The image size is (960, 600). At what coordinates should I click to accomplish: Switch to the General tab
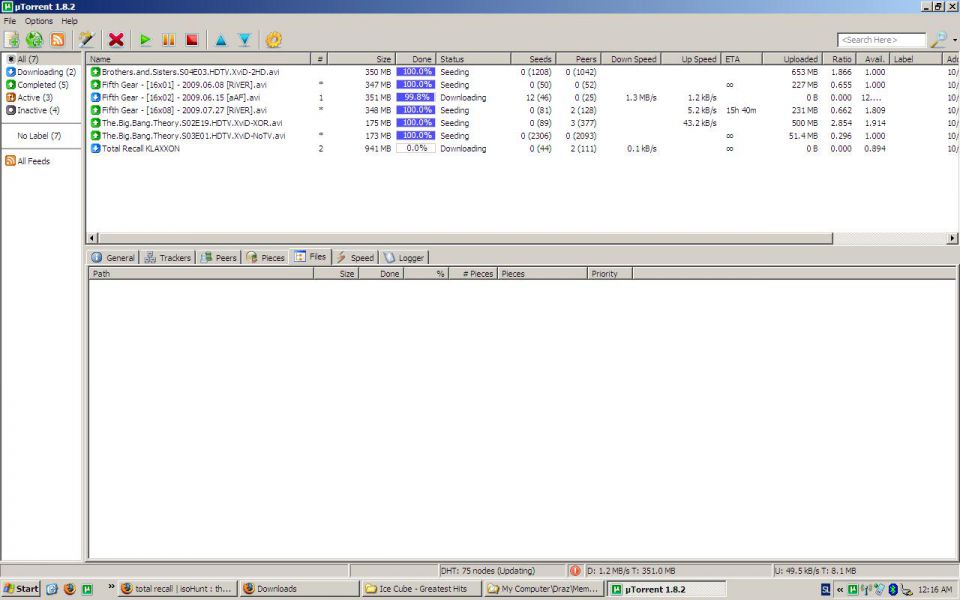click(x=113, y=258)
